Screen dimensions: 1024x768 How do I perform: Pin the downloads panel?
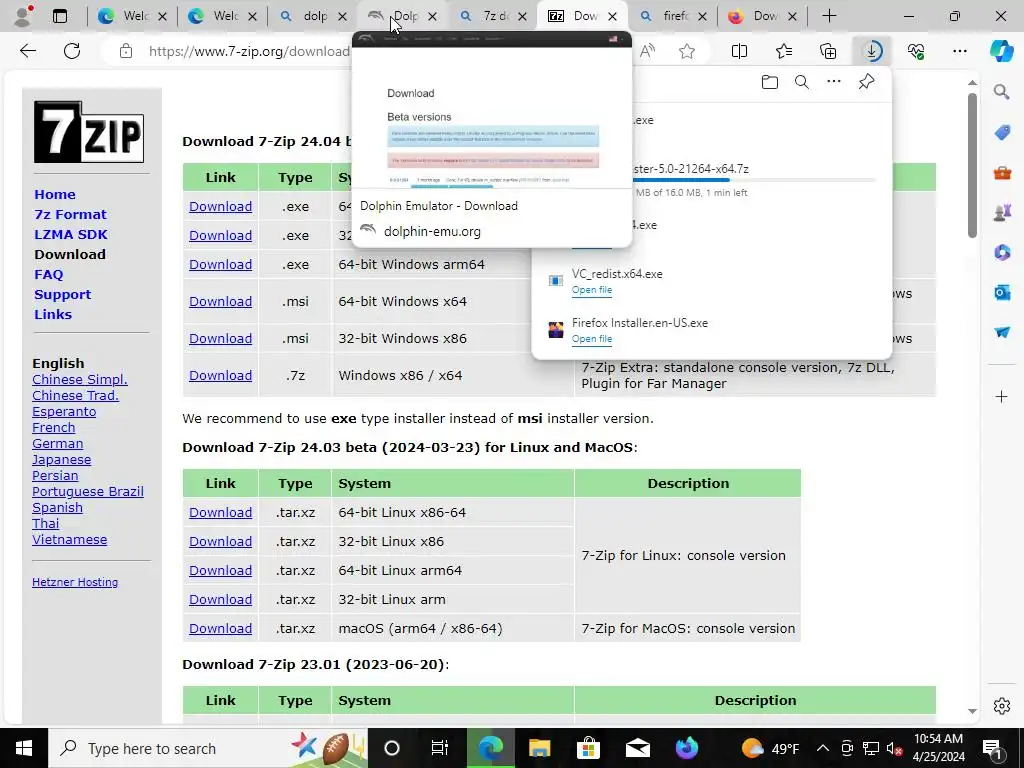tap(866, 82)
